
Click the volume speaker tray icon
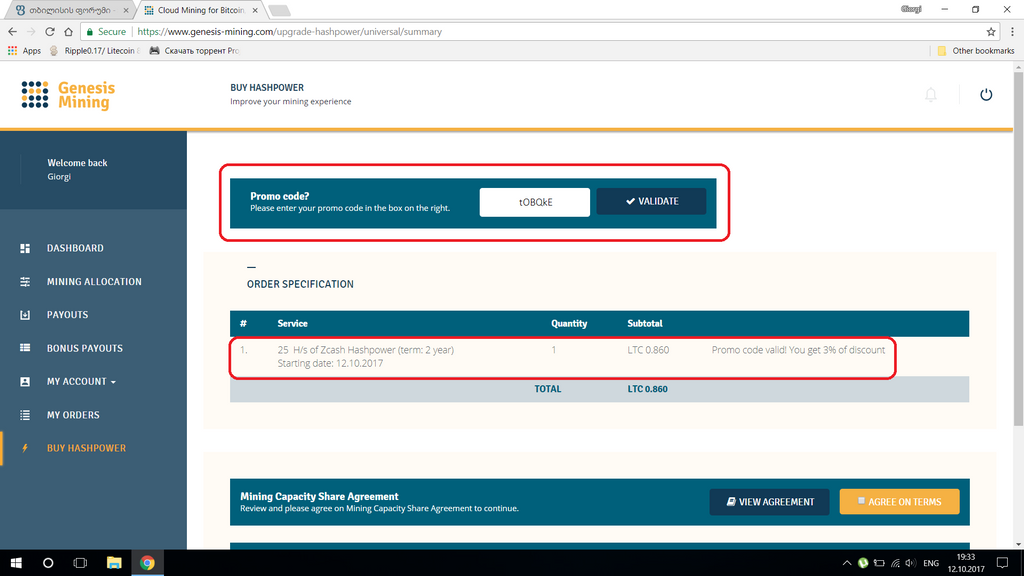point(910,563)
